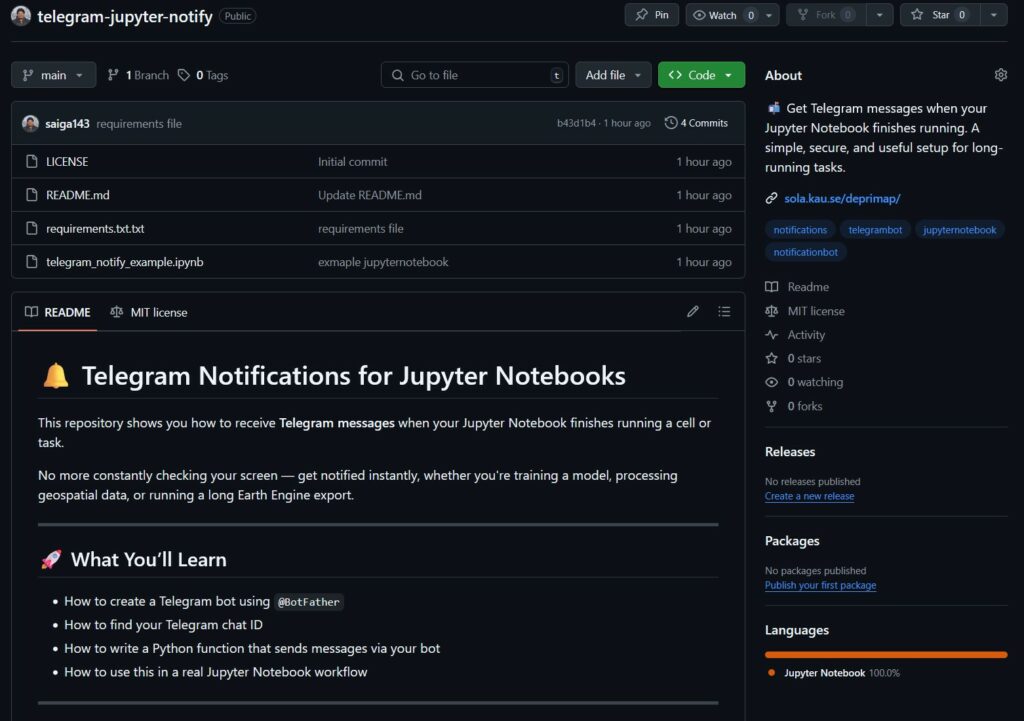Select the notifications topic tag
Viewport: 1024px width, 721px height.
800,230
